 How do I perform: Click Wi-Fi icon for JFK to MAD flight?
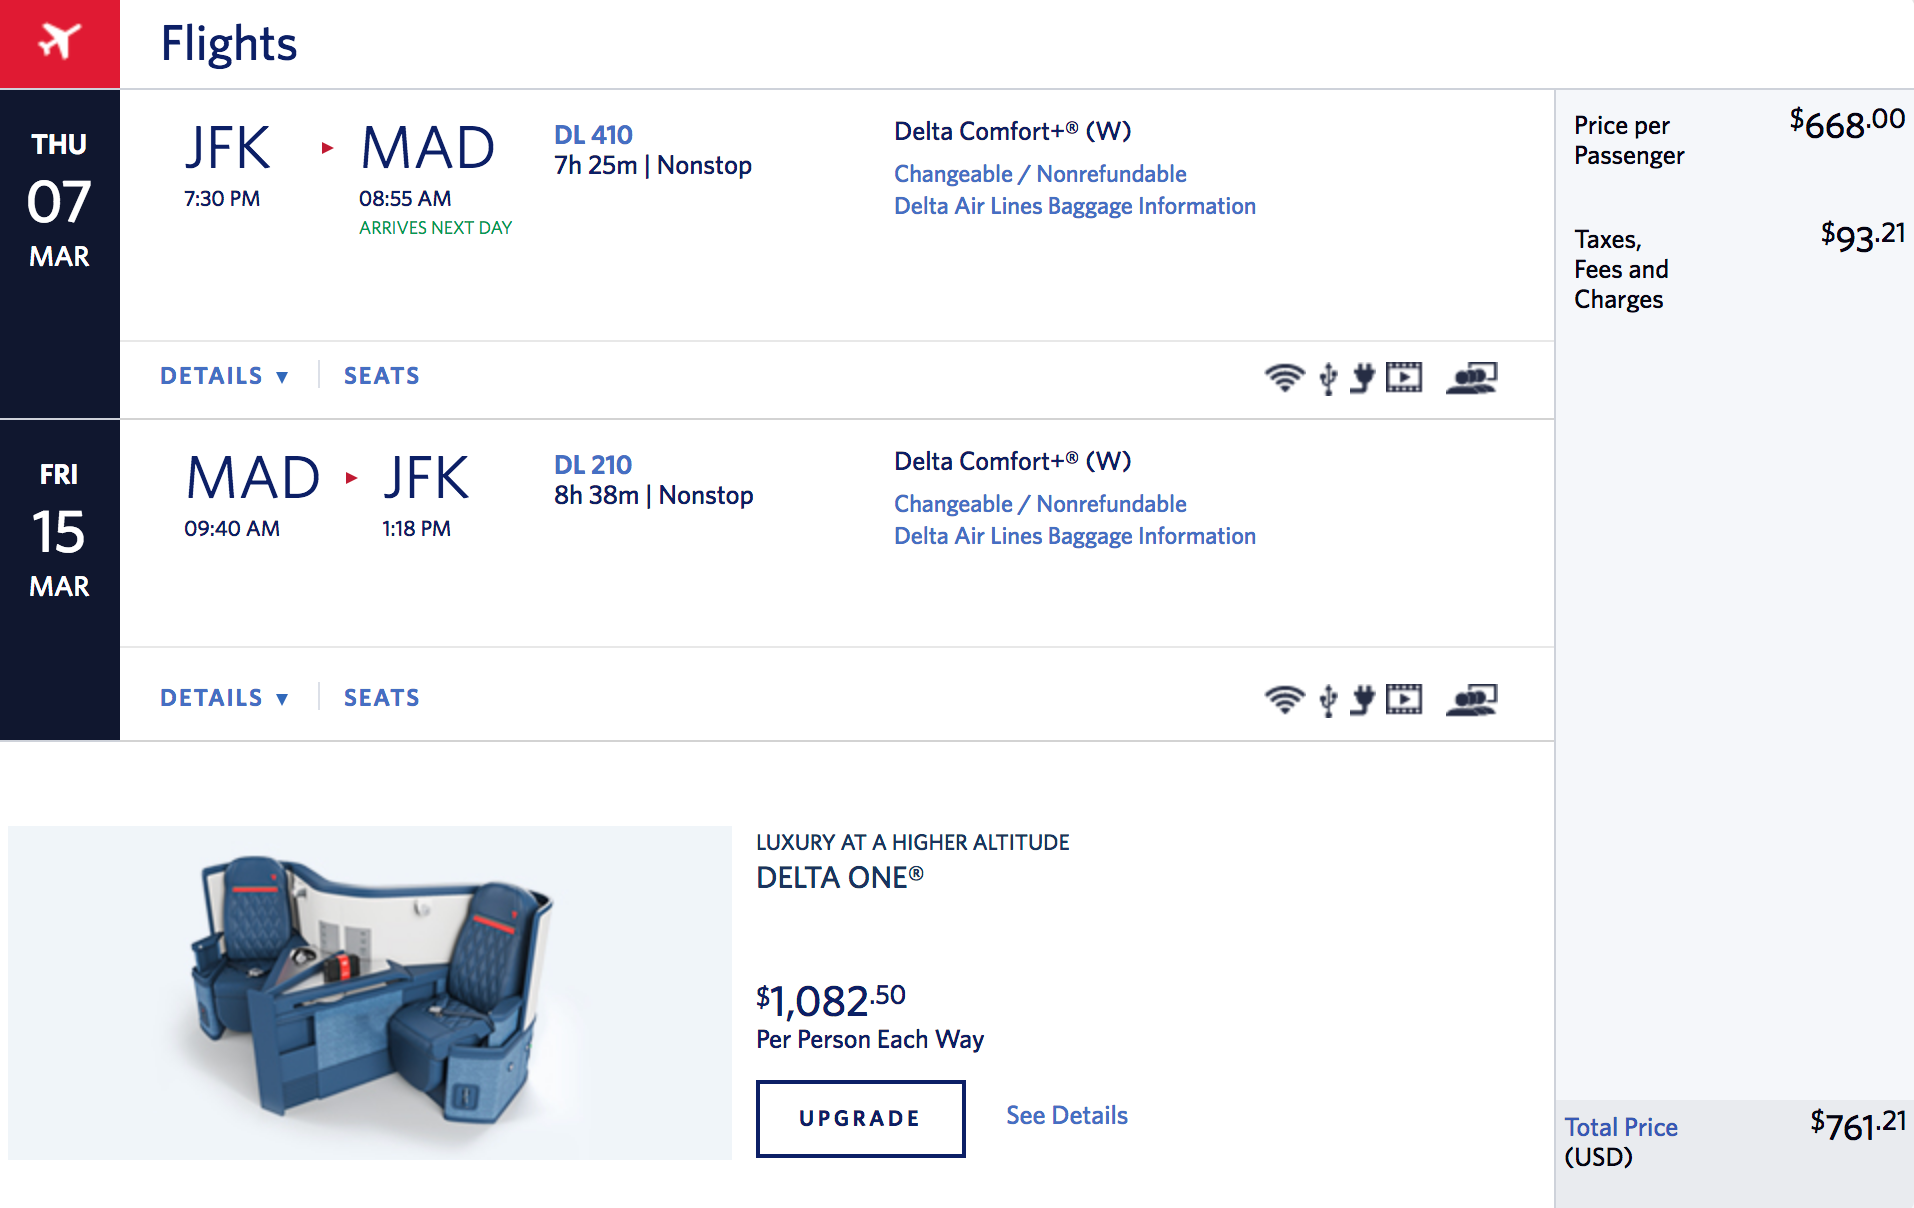point(1284,378)
